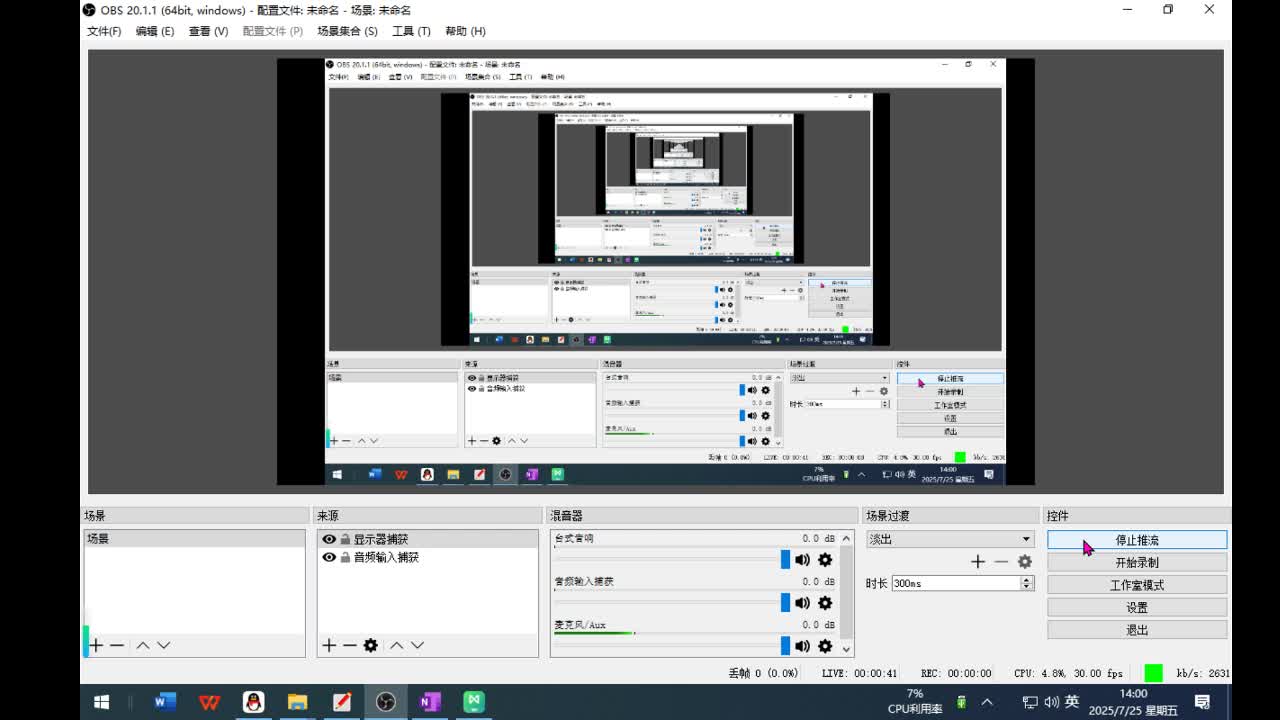
Task: Increase 时长 duration with up stepper
Action: point(1026,580)
